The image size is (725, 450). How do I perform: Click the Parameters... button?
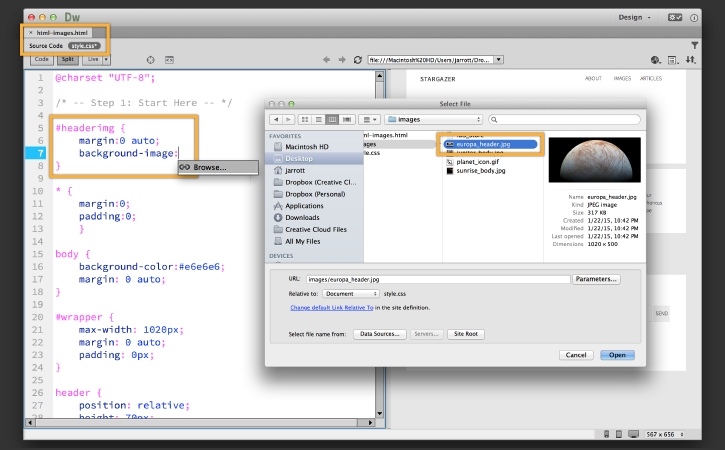coord(596,279)
